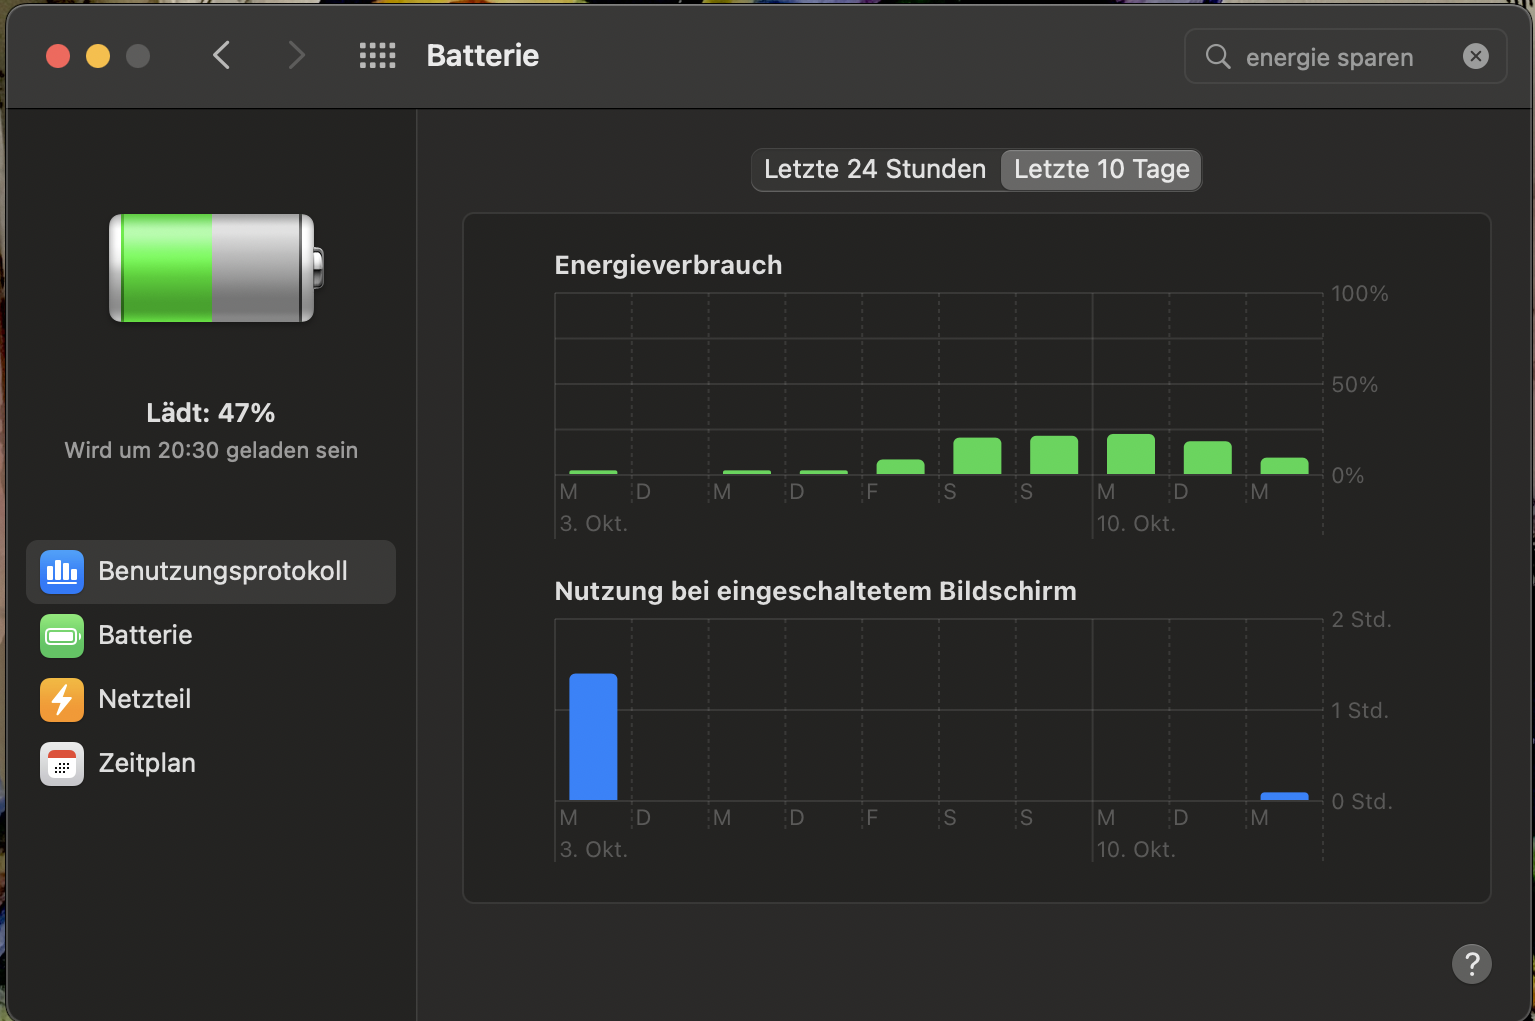
Task: Open help with the question mark button
Action: (1471, 964)
